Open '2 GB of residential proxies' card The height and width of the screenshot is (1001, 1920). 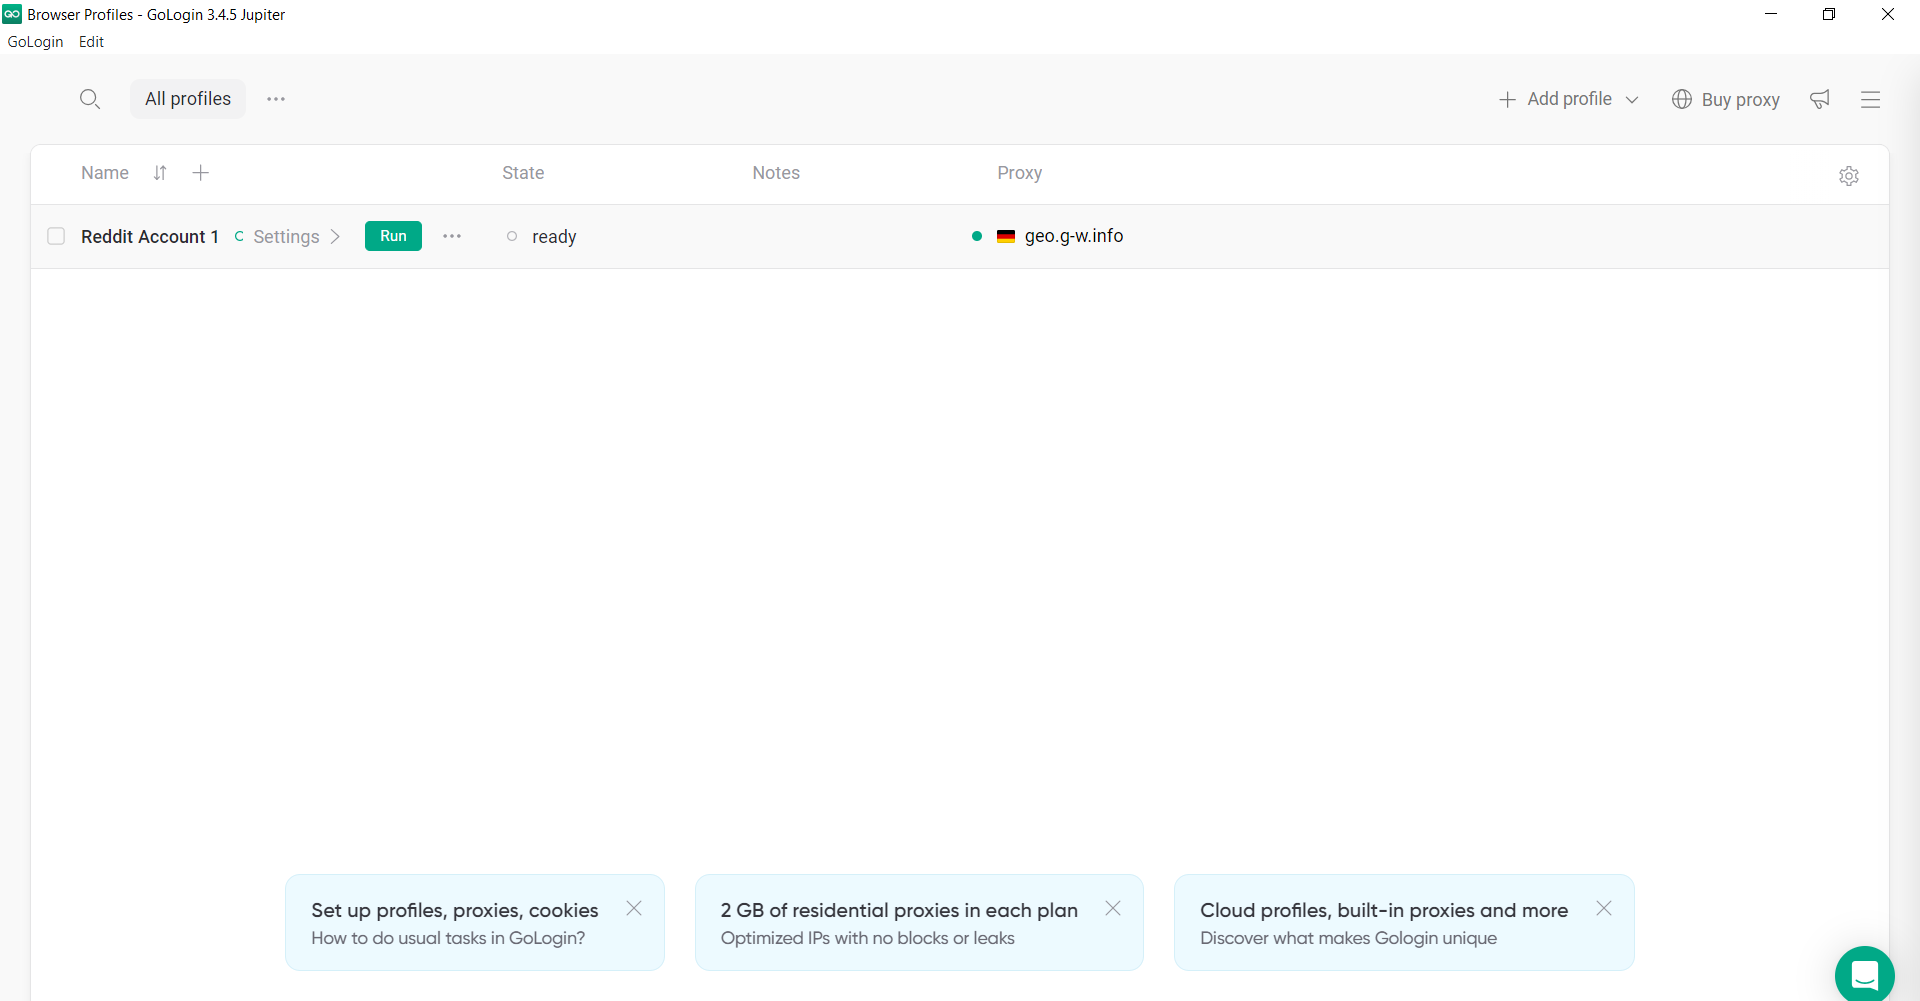[x=919, y=922]
